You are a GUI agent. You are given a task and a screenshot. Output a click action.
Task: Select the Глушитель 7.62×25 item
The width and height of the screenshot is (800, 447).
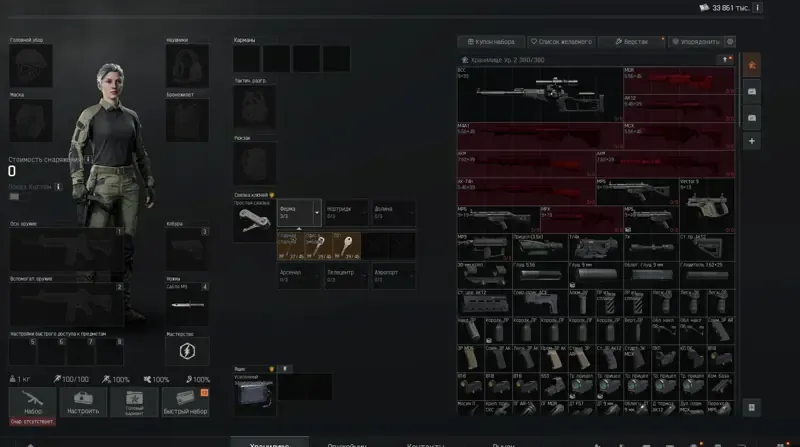(x=707, y=275)
